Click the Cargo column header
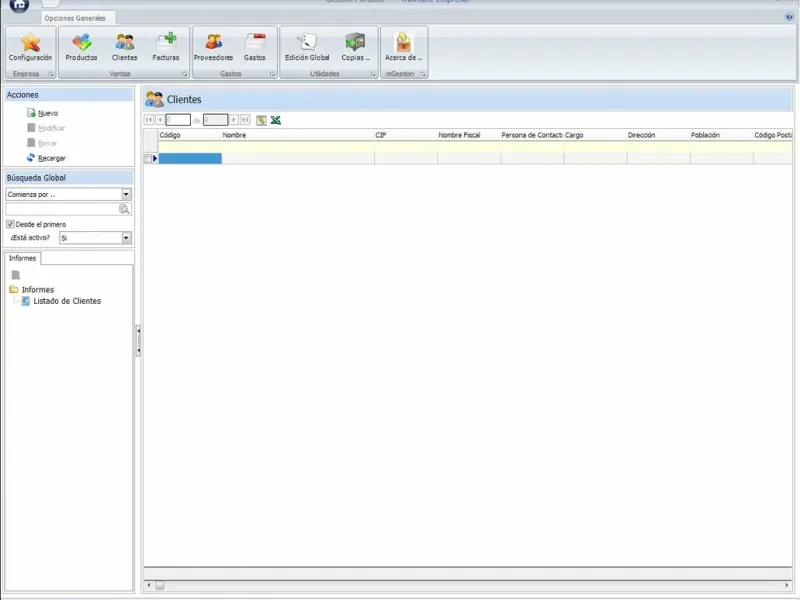This screenshot has height=600, width=800. tap(595, 135)
